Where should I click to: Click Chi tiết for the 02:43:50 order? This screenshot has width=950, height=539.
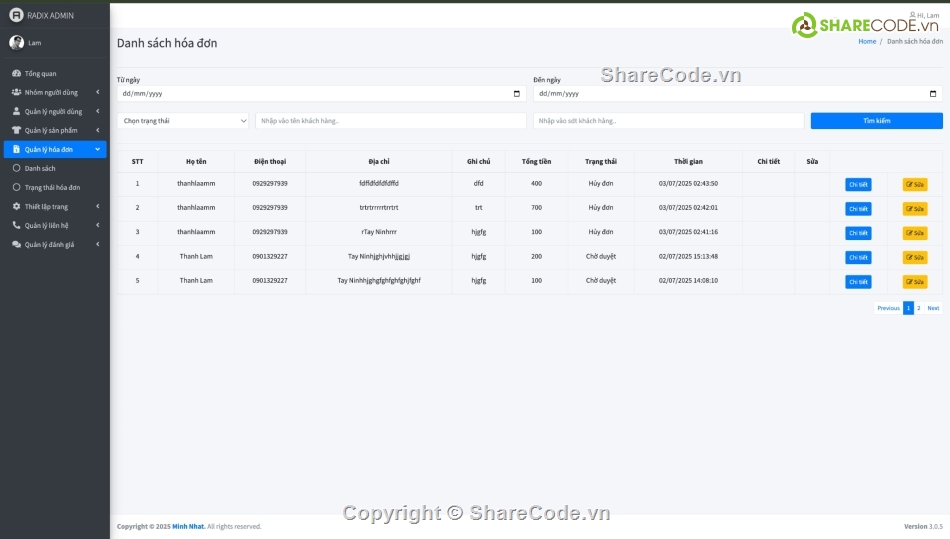(x=858, y=184)
